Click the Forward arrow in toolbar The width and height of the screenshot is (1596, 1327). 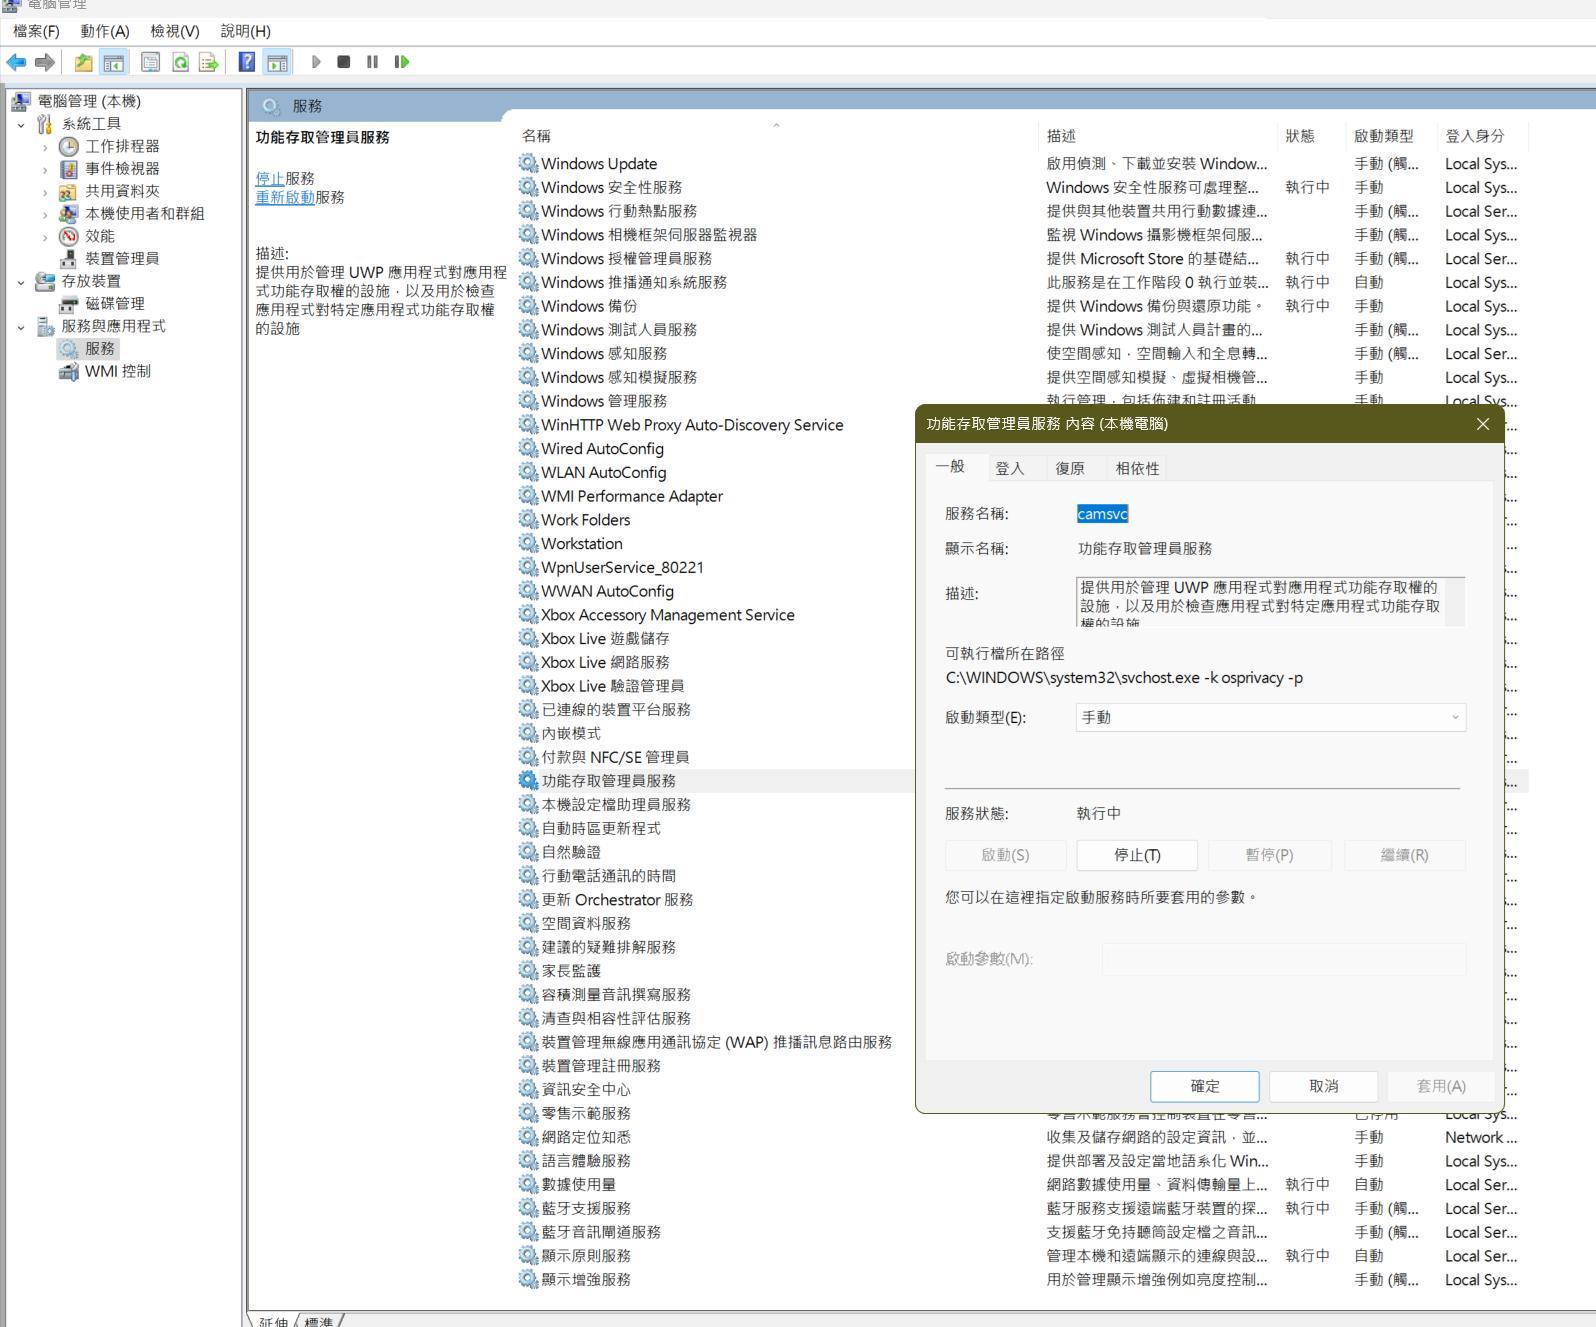click(x=44, y=62)
